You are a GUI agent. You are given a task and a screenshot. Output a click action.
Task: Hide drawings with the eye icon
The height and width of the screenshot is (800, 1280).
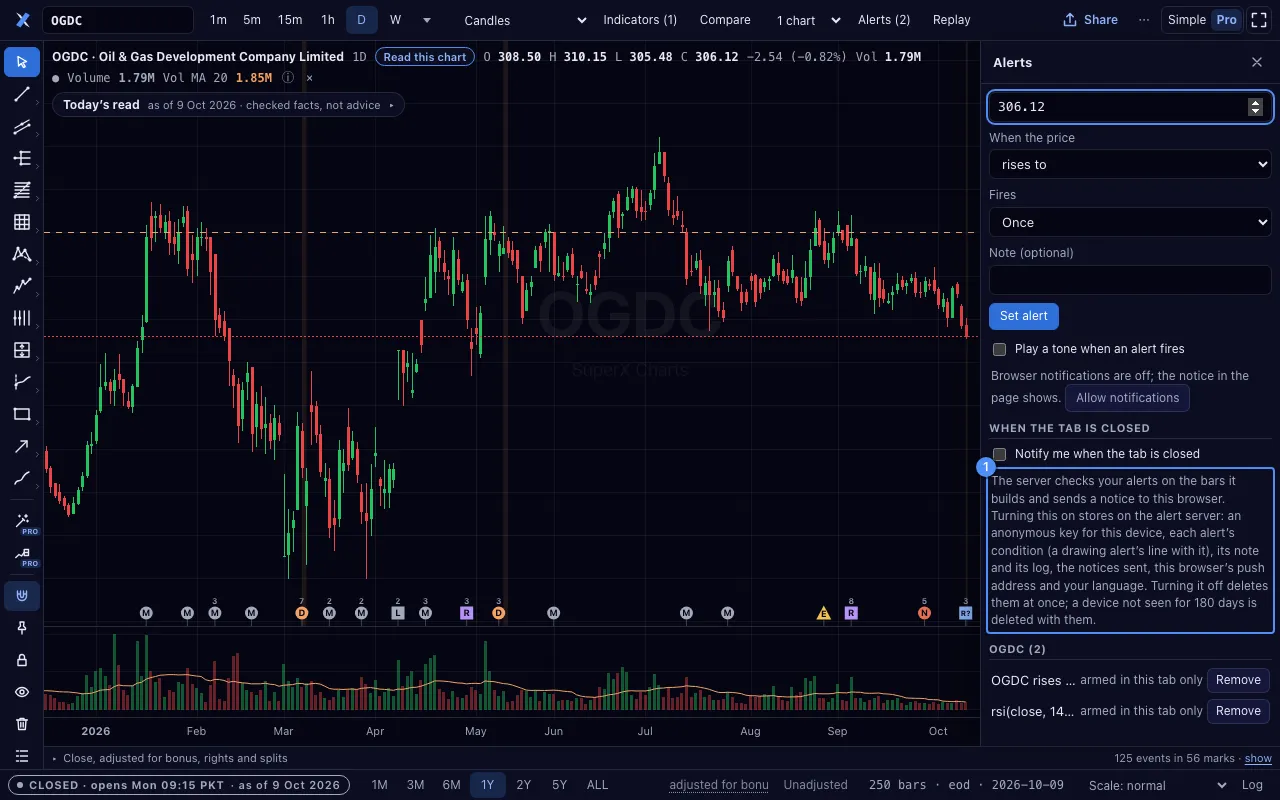22,692
